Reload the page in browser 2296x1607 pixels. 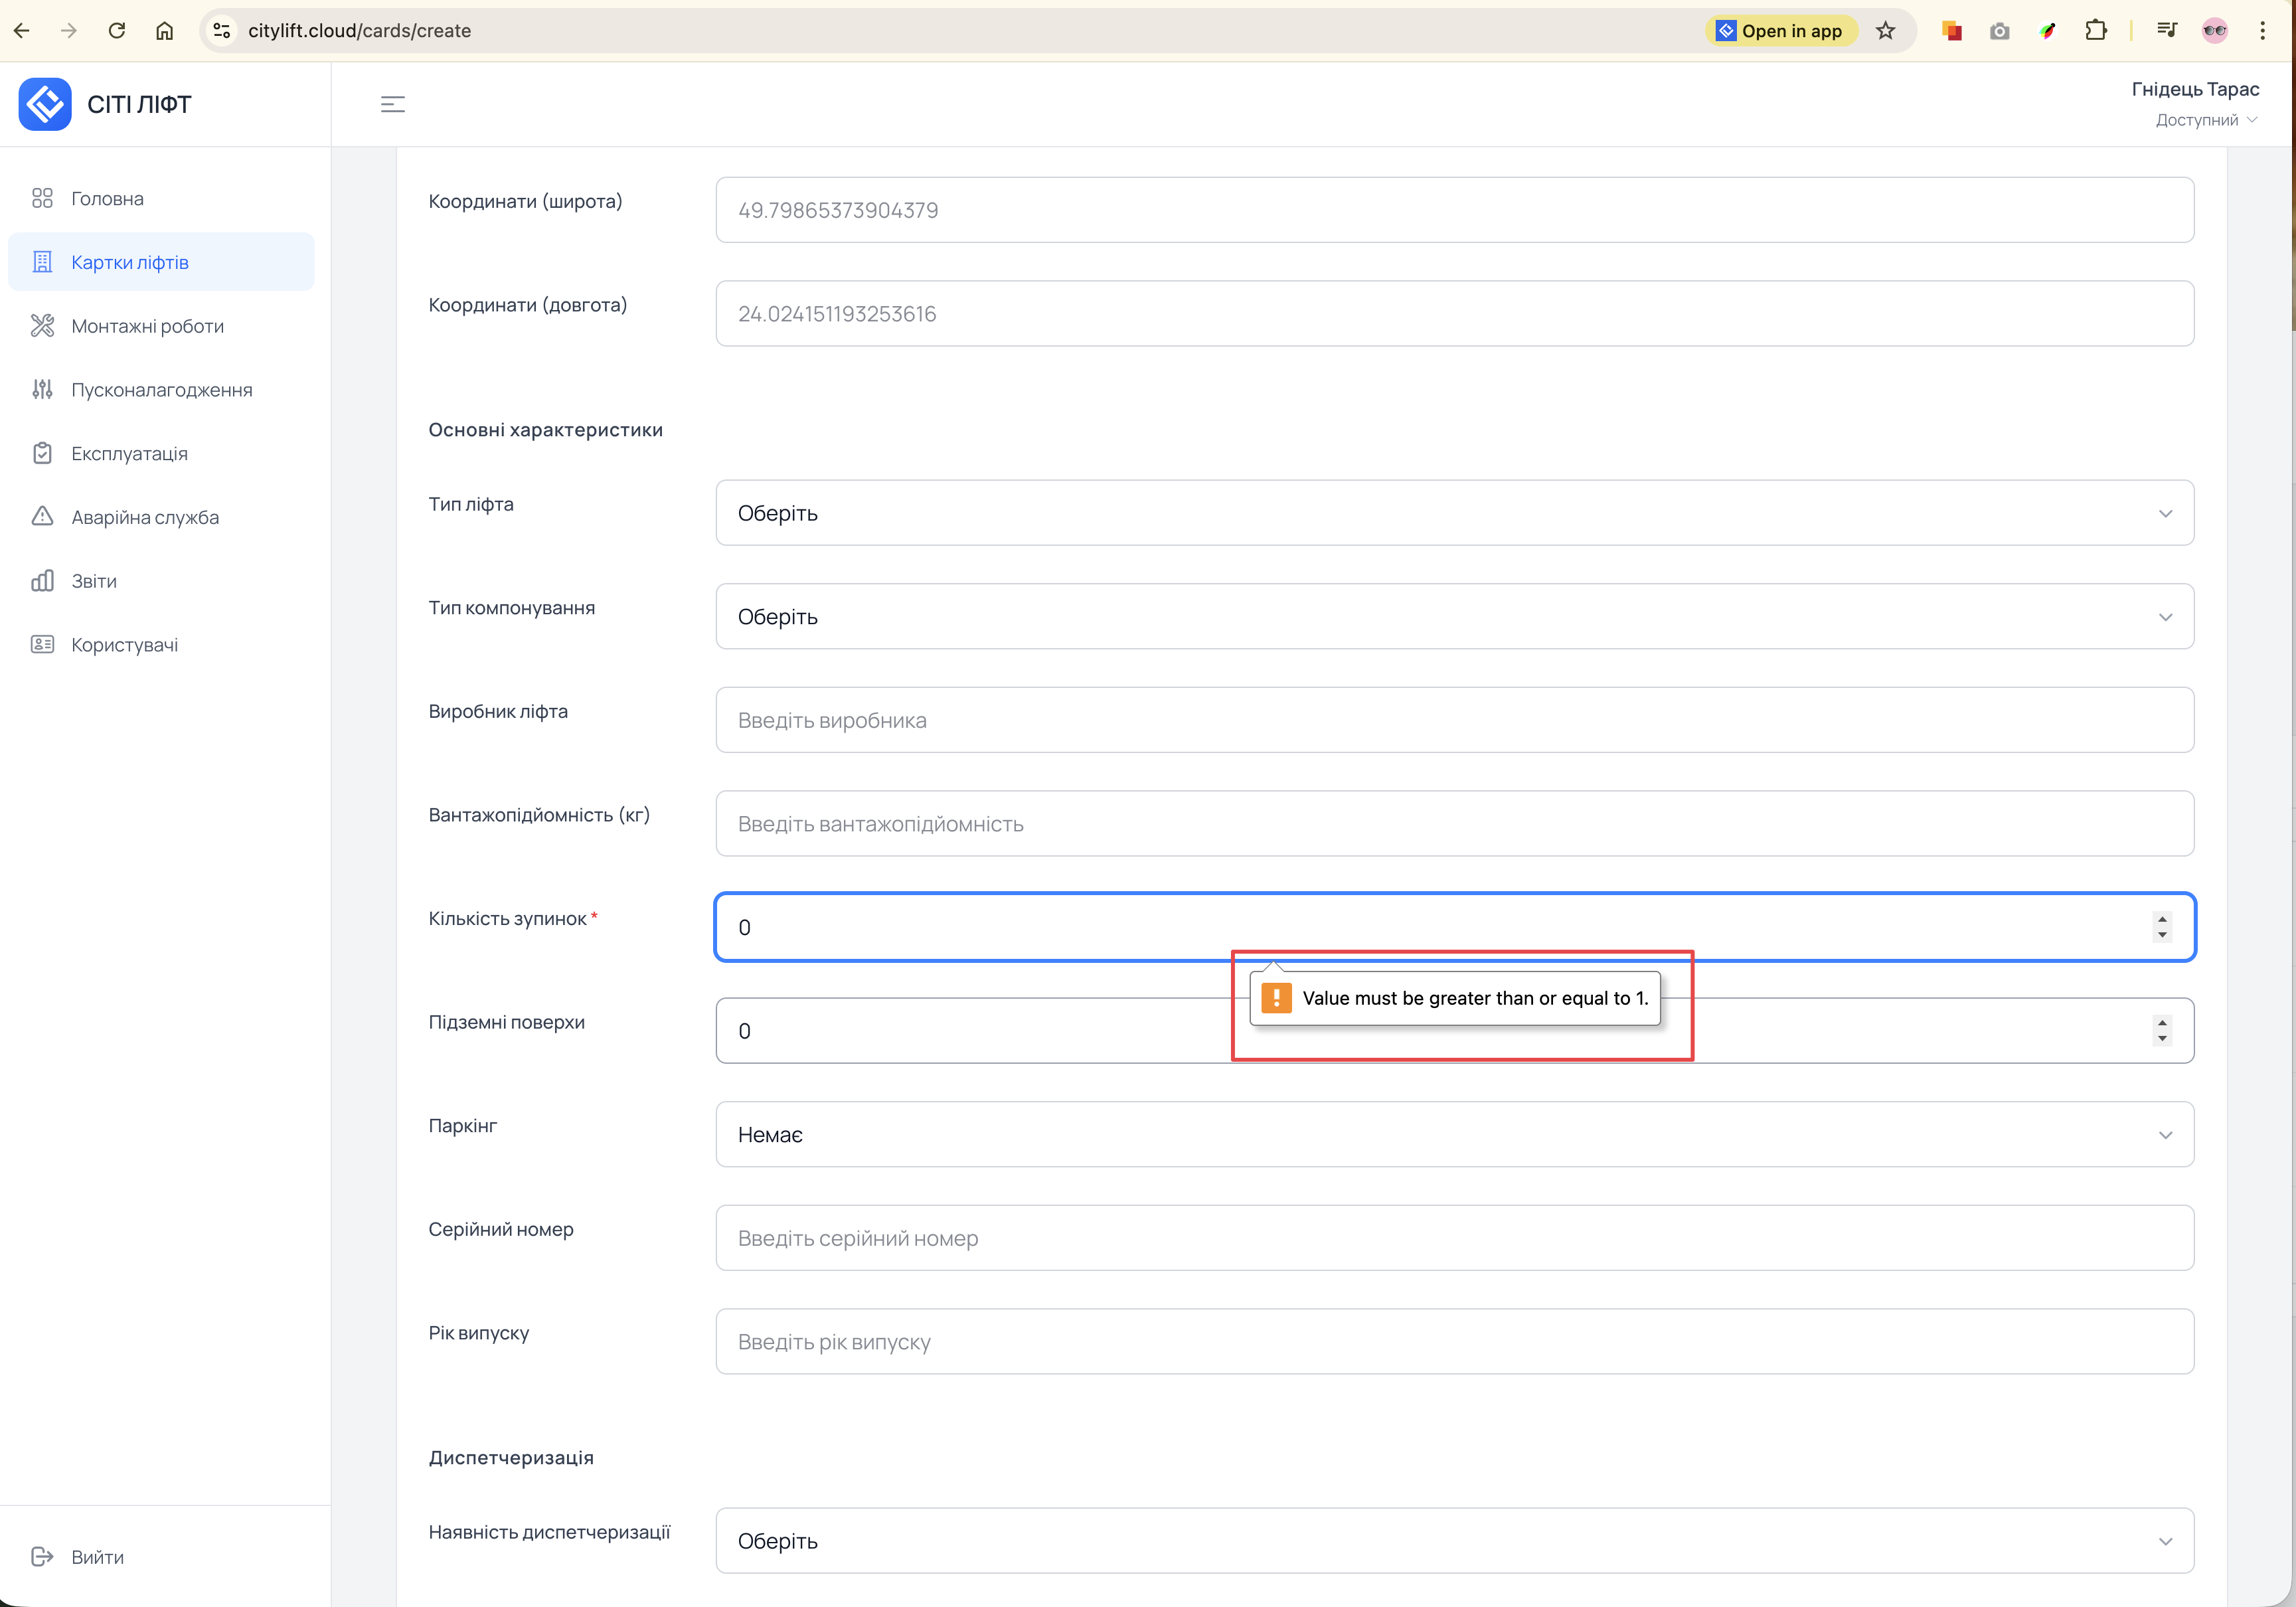point(117,31)
